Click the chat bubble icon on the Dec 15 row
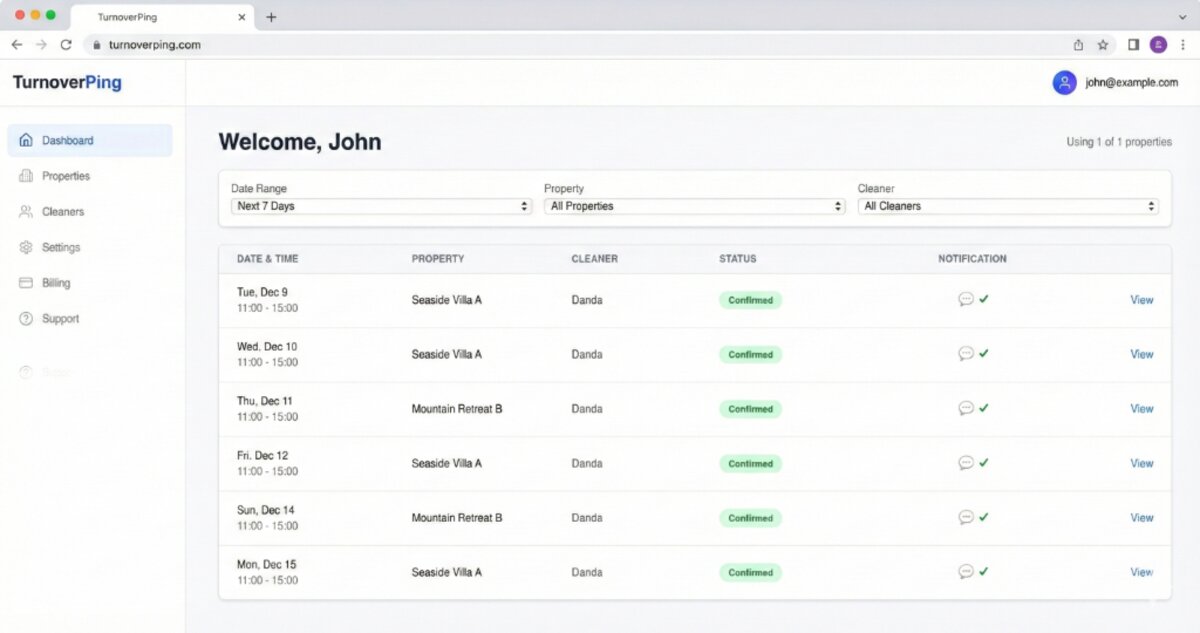1200x633 pixels. (966, 571)
